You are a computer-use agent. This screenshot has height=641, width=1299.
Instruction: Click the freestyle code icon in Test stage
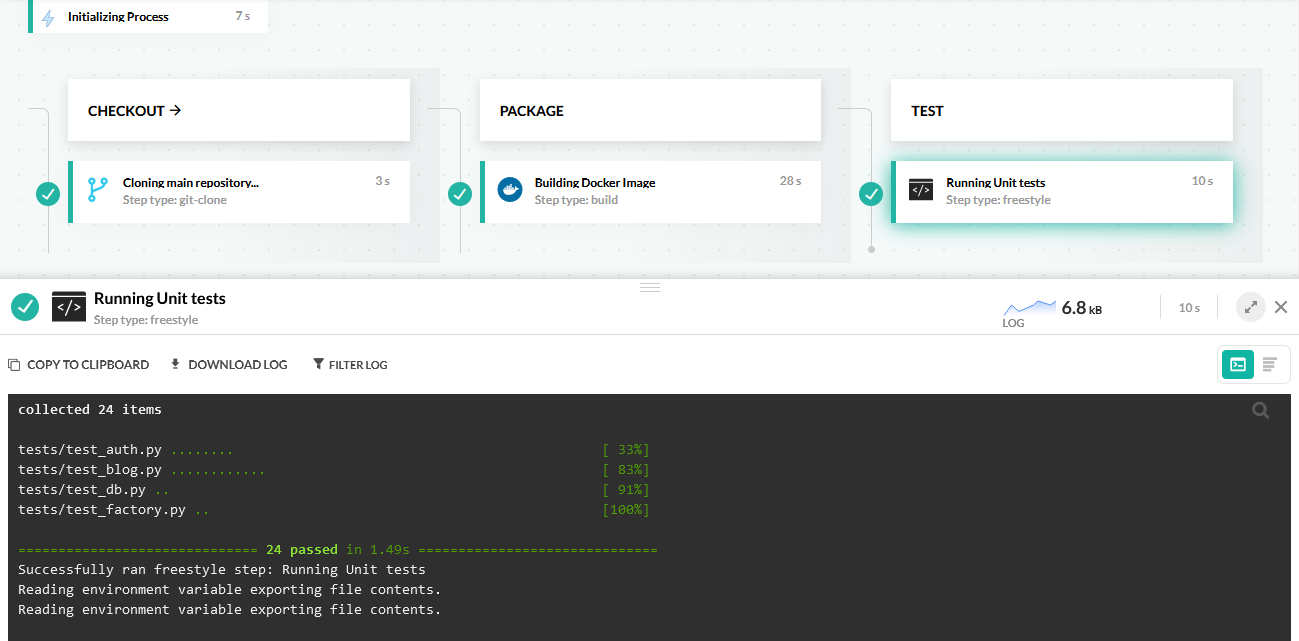click(x=921, y=190)
